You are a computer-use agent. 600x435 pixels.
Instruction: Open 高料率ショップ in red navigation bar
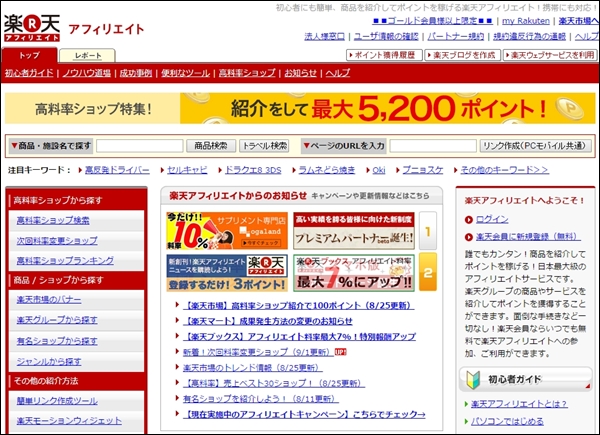[247, 73]
